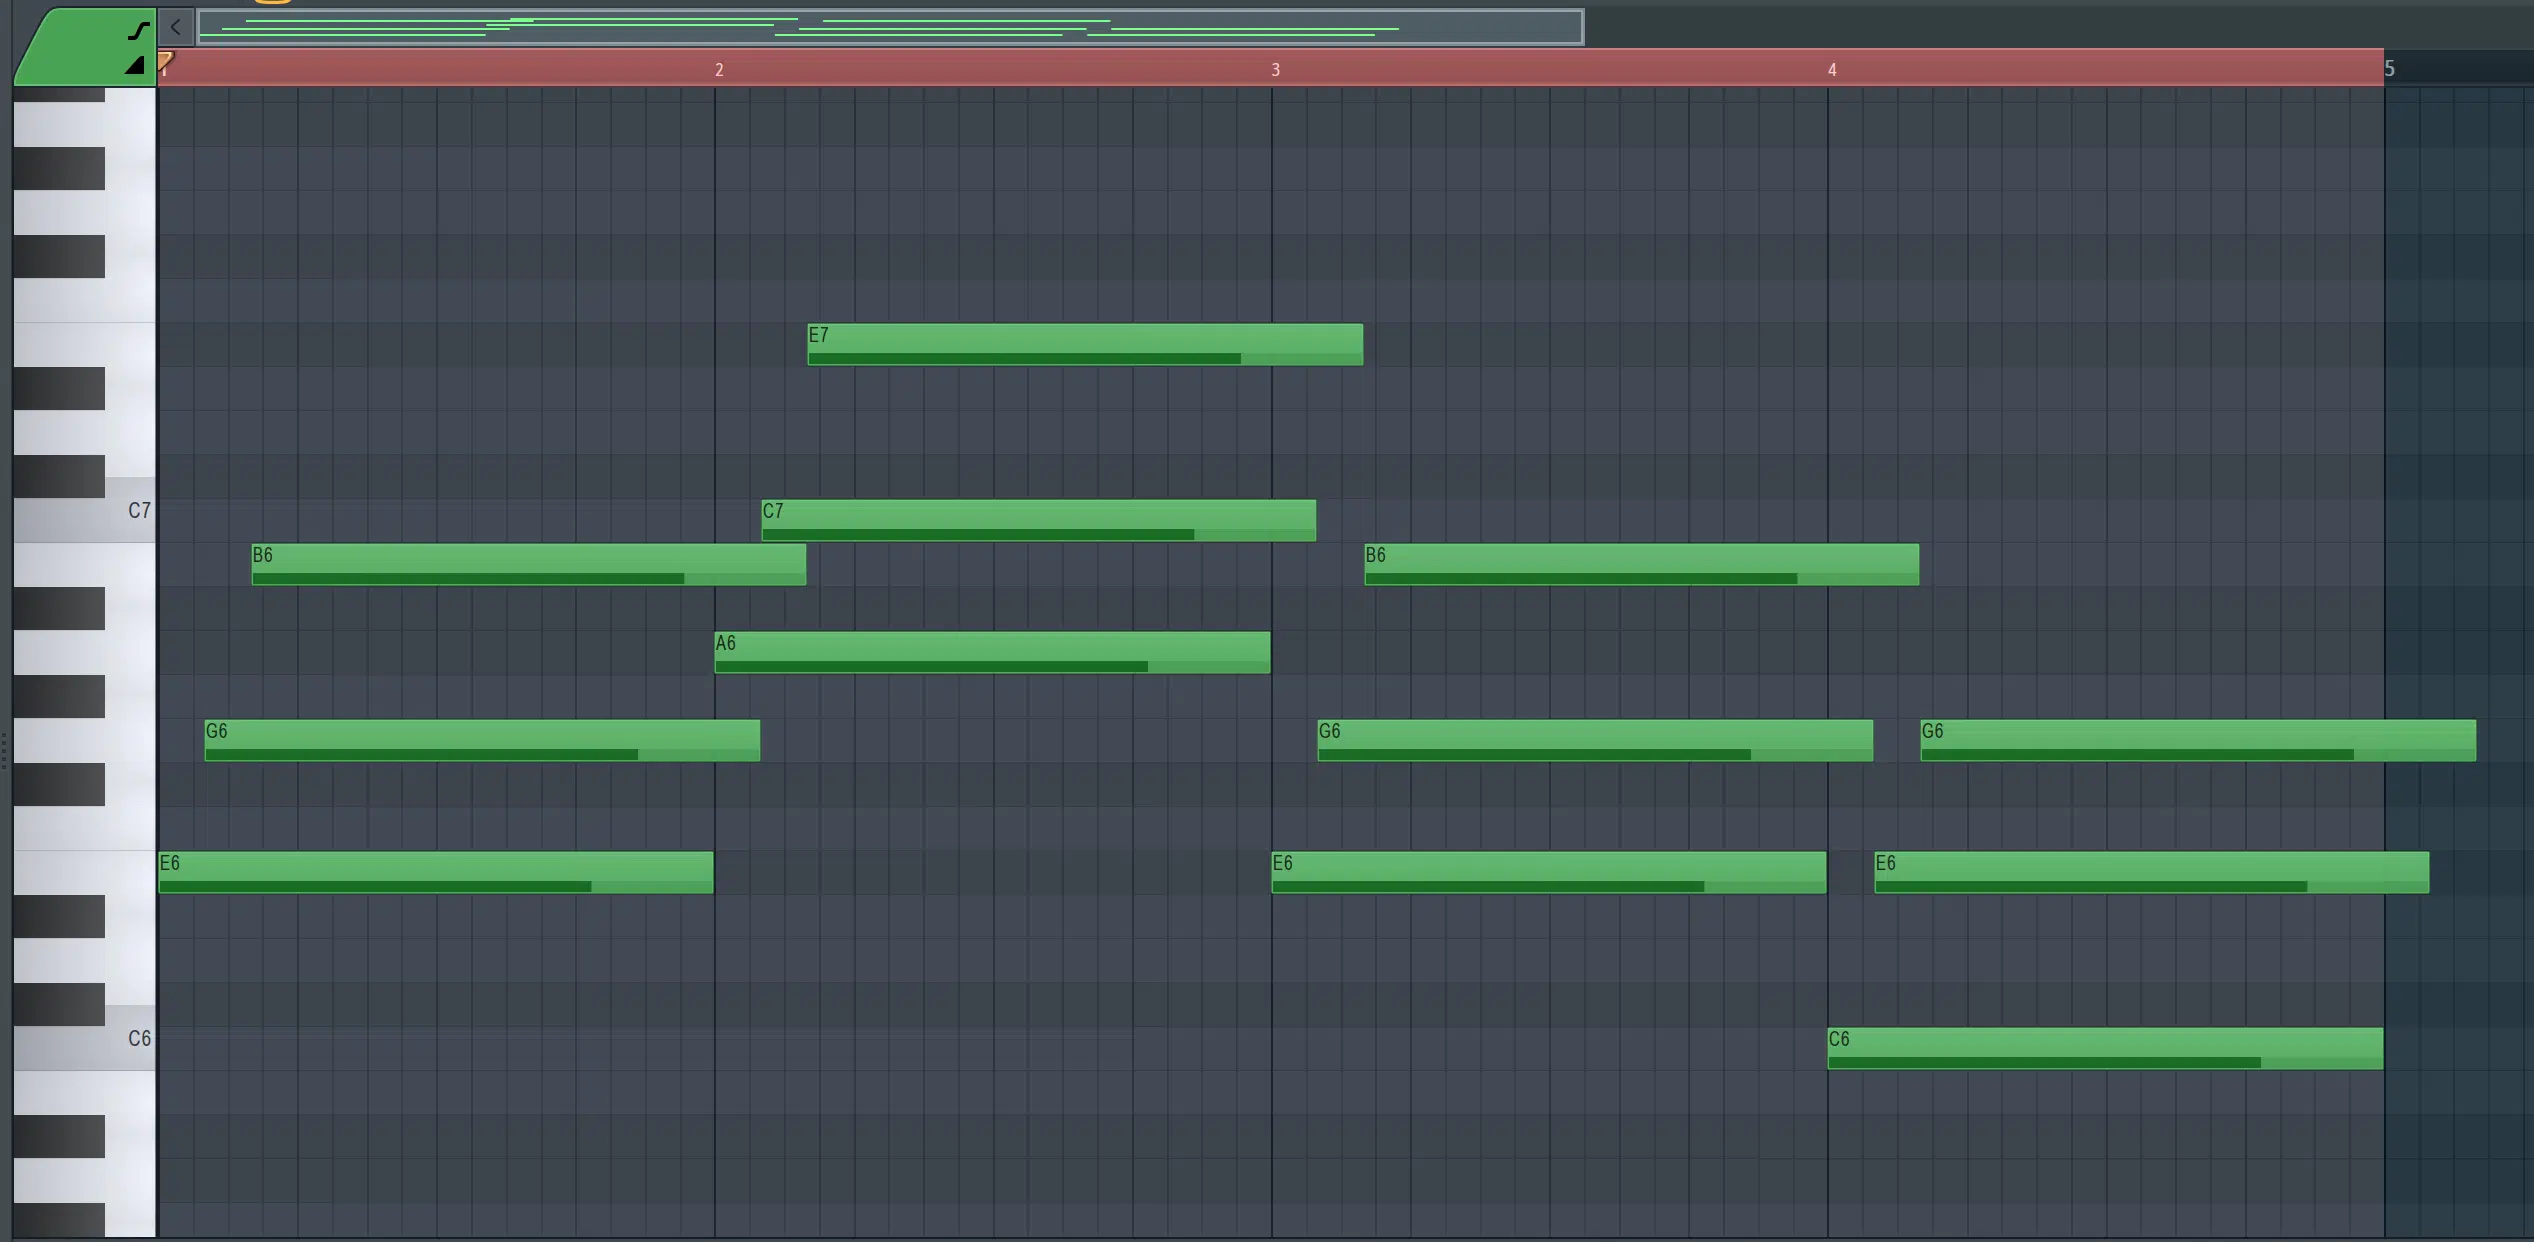Jump to bar 5 on the timeline

[x=2389, y=69]
